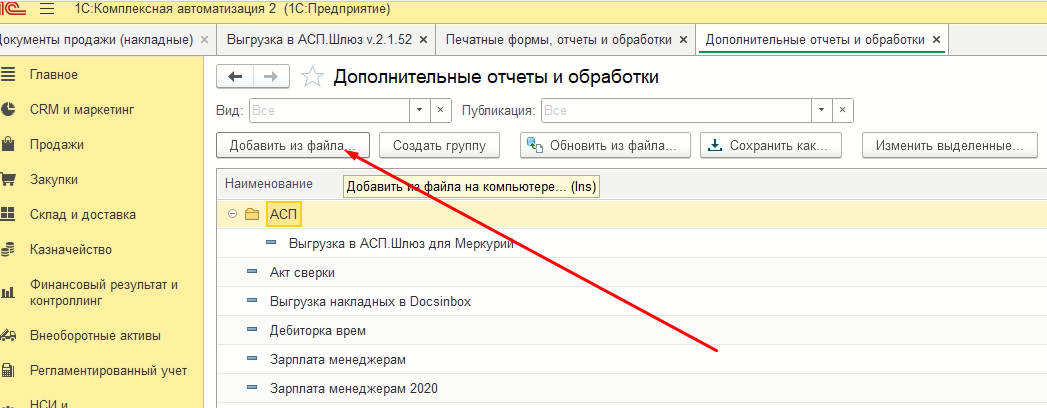Open the Главное section
This screenshot has width=1047, height=408.
coord(53,75)
